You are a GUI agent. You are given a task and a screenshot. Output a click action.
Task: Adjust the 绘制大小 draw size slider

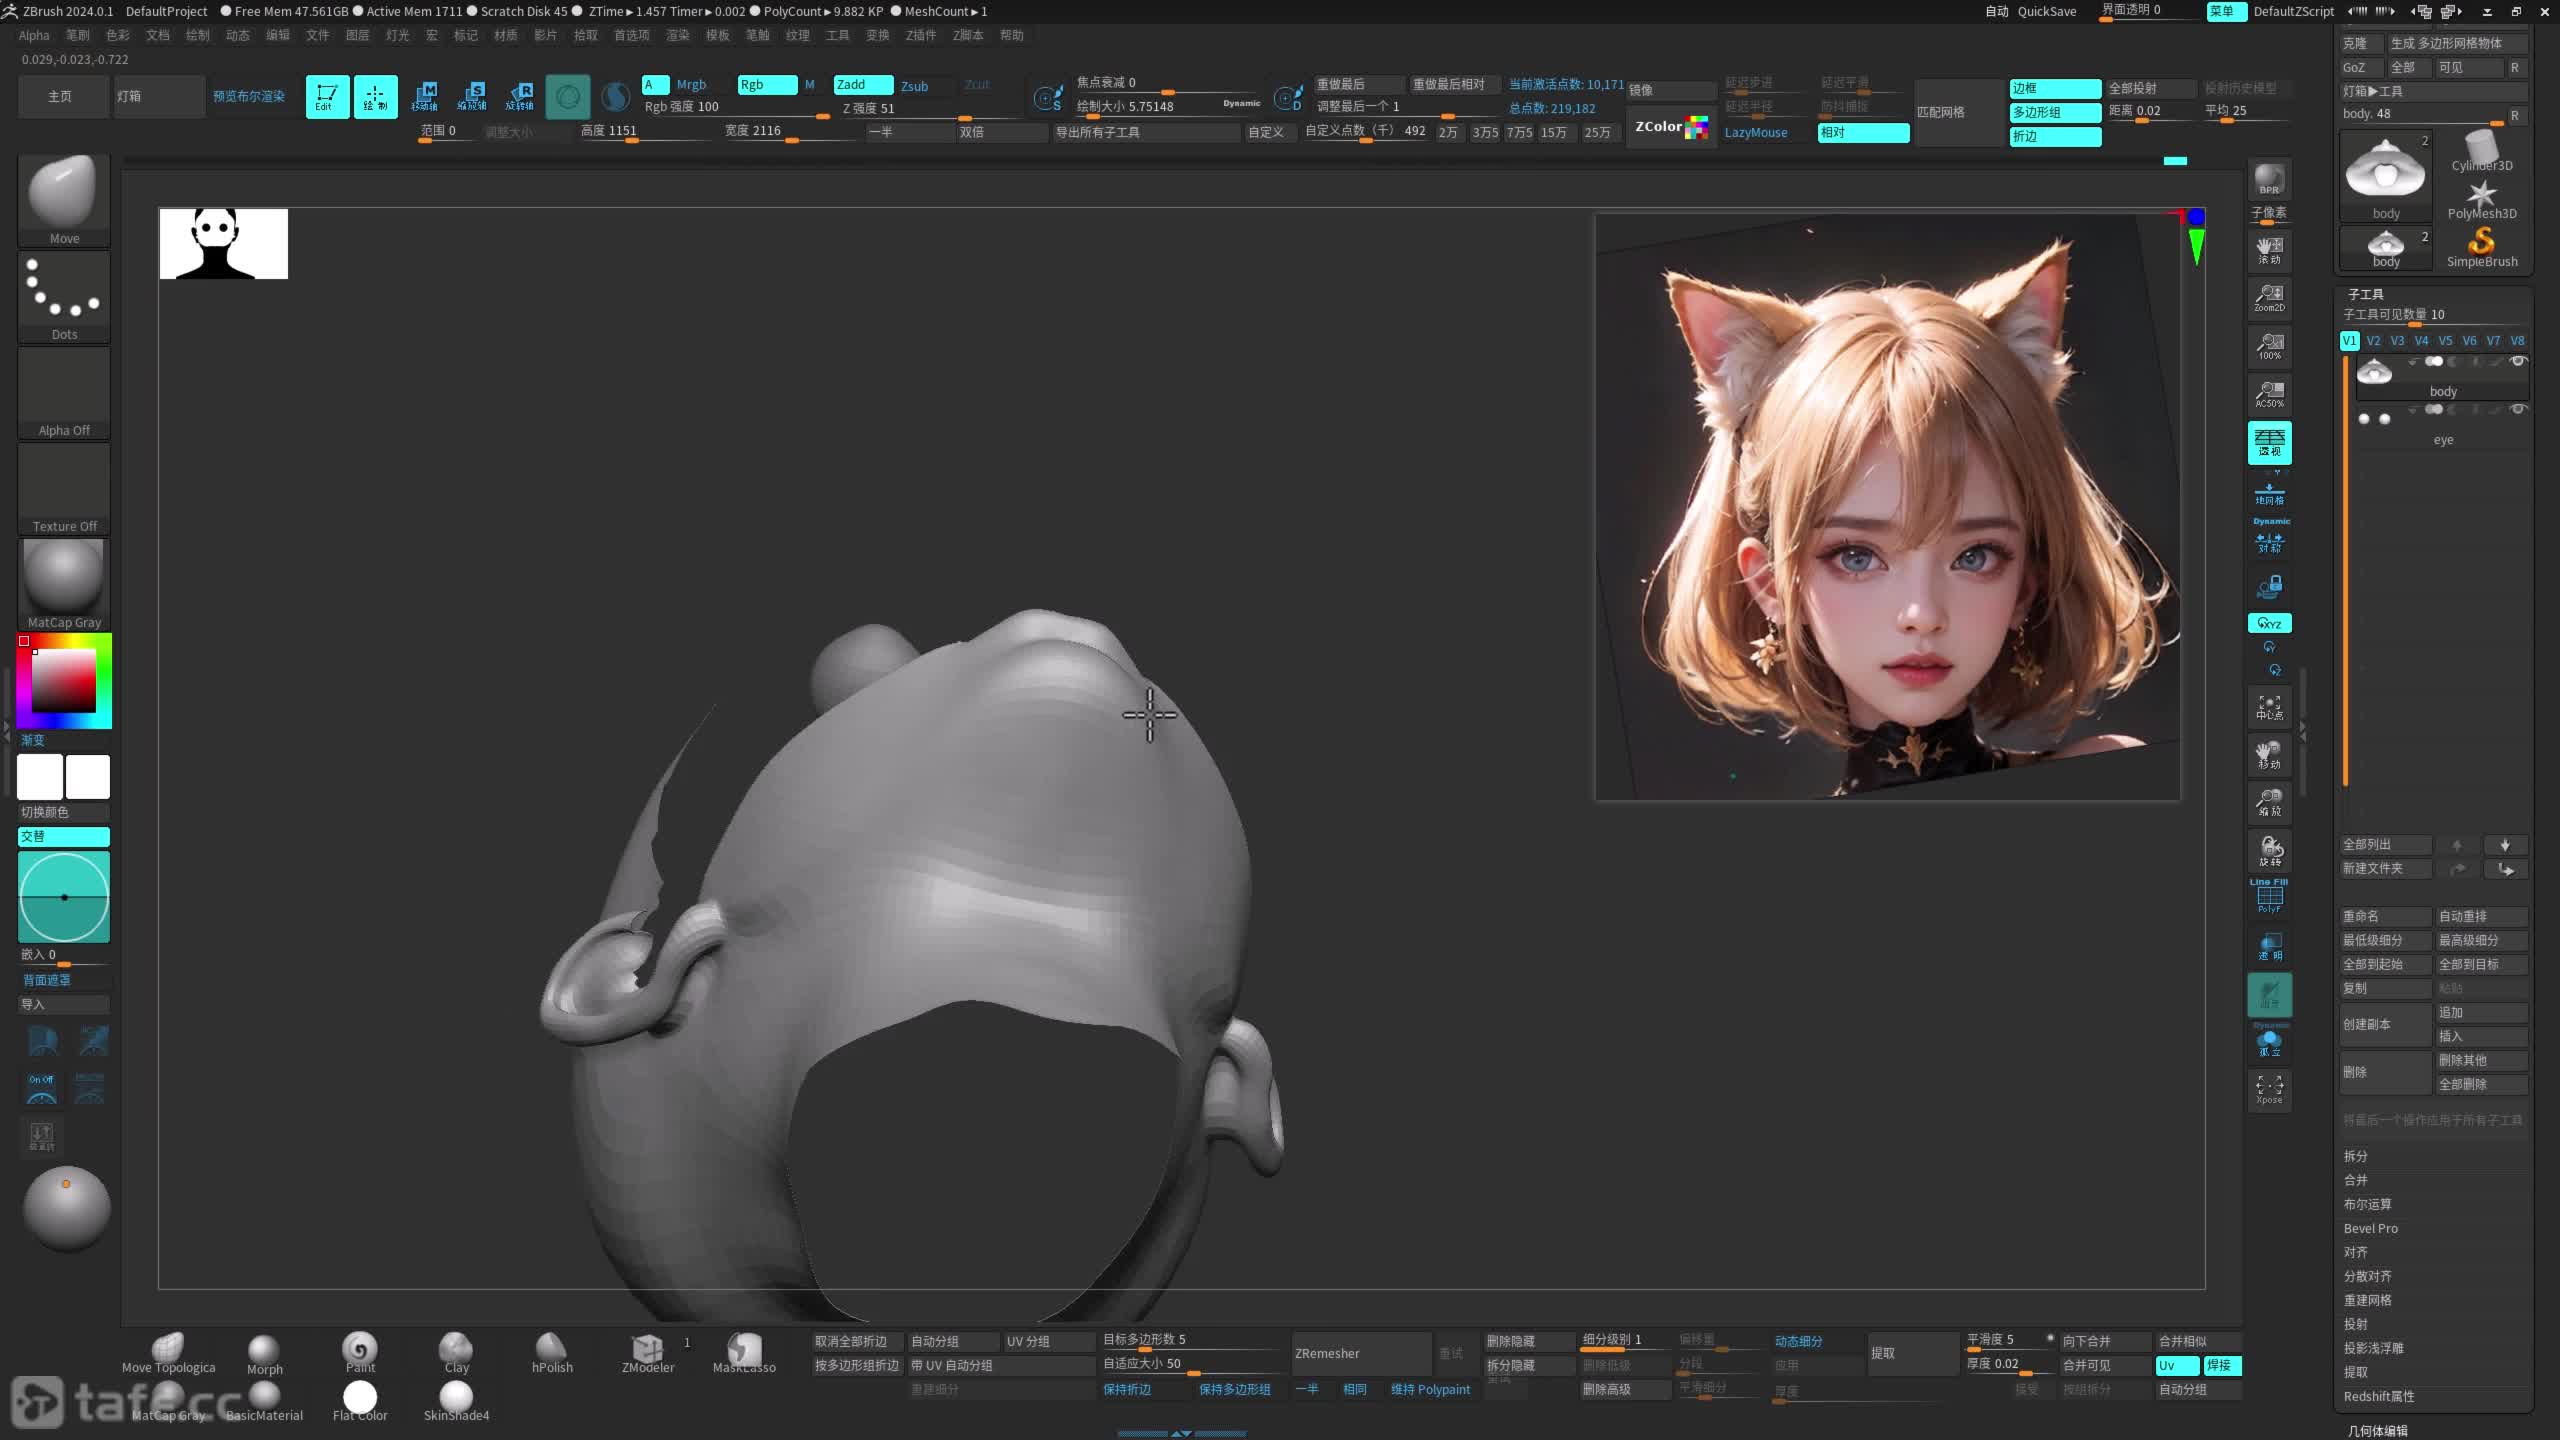coord(1168,106)
